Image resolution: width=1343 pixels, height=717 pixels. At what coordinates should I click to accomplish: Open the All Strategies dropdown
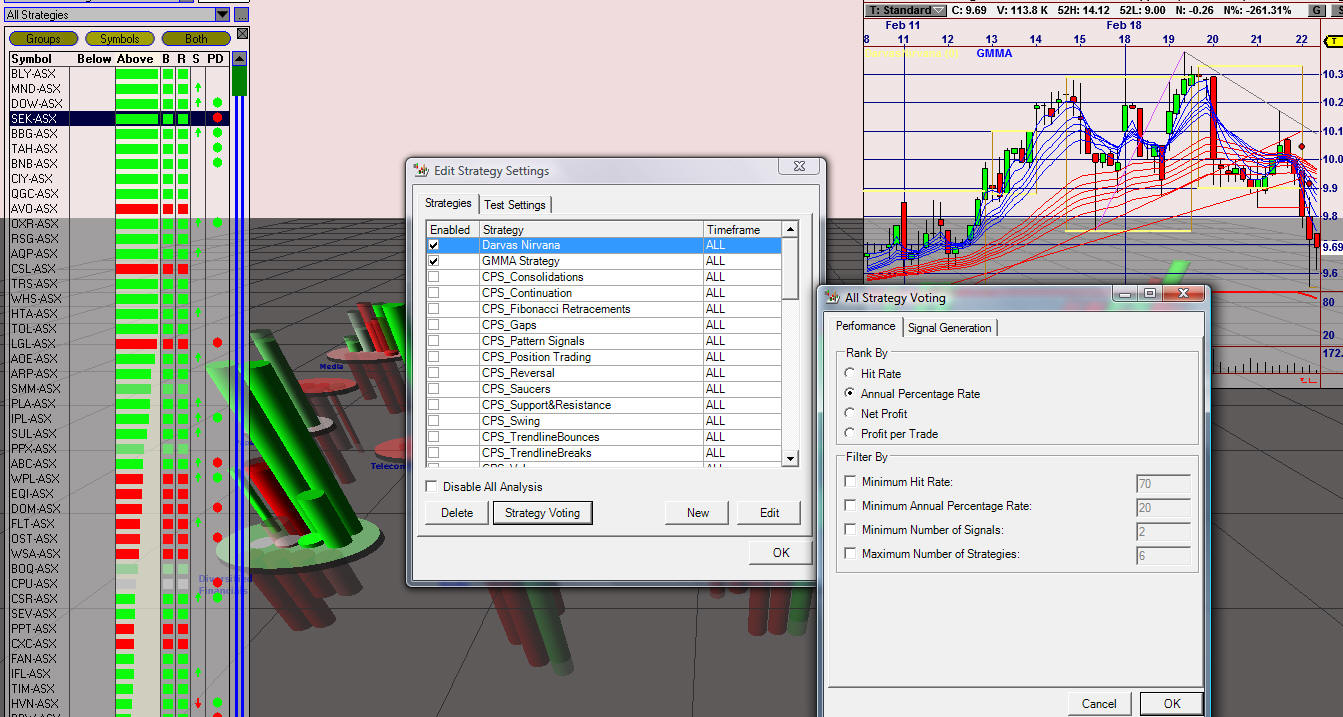point(222,15)
